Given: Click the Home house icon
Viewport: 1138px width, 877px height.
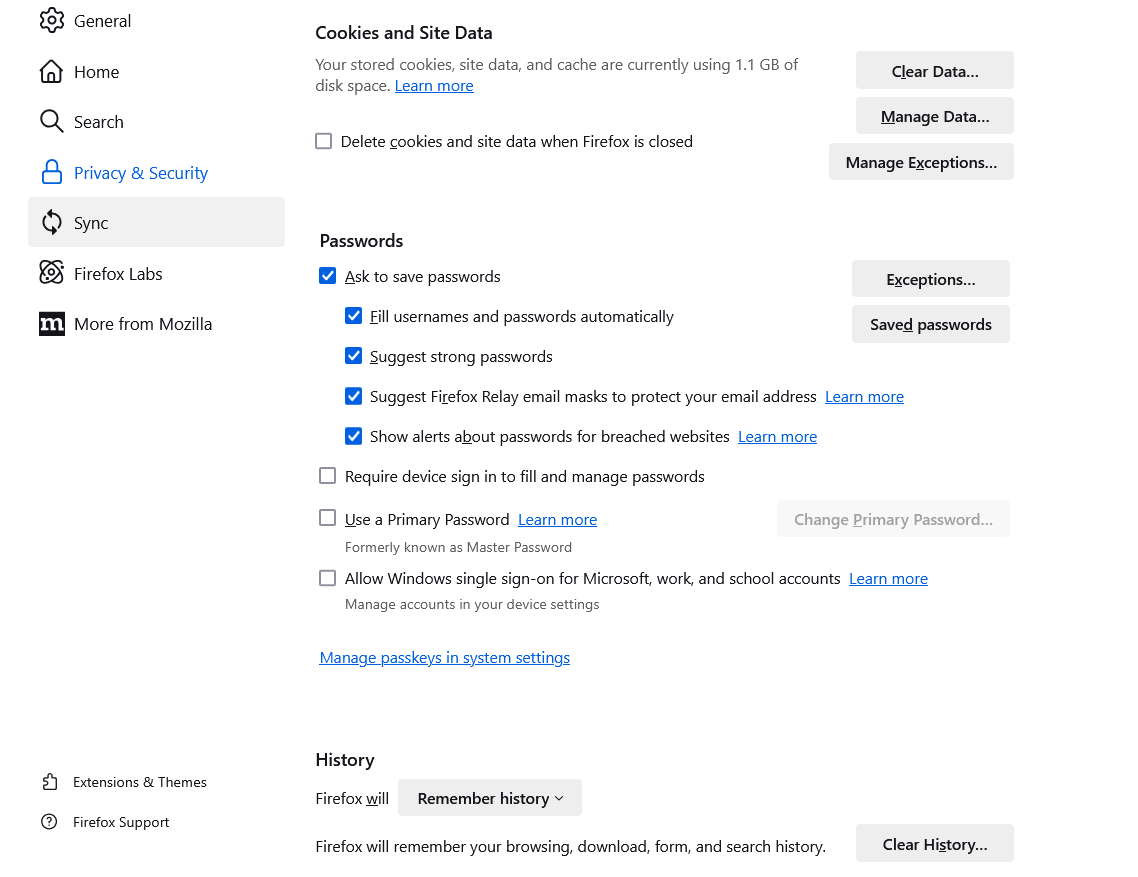Looking at the screenshot, I should tap(51, 72).
